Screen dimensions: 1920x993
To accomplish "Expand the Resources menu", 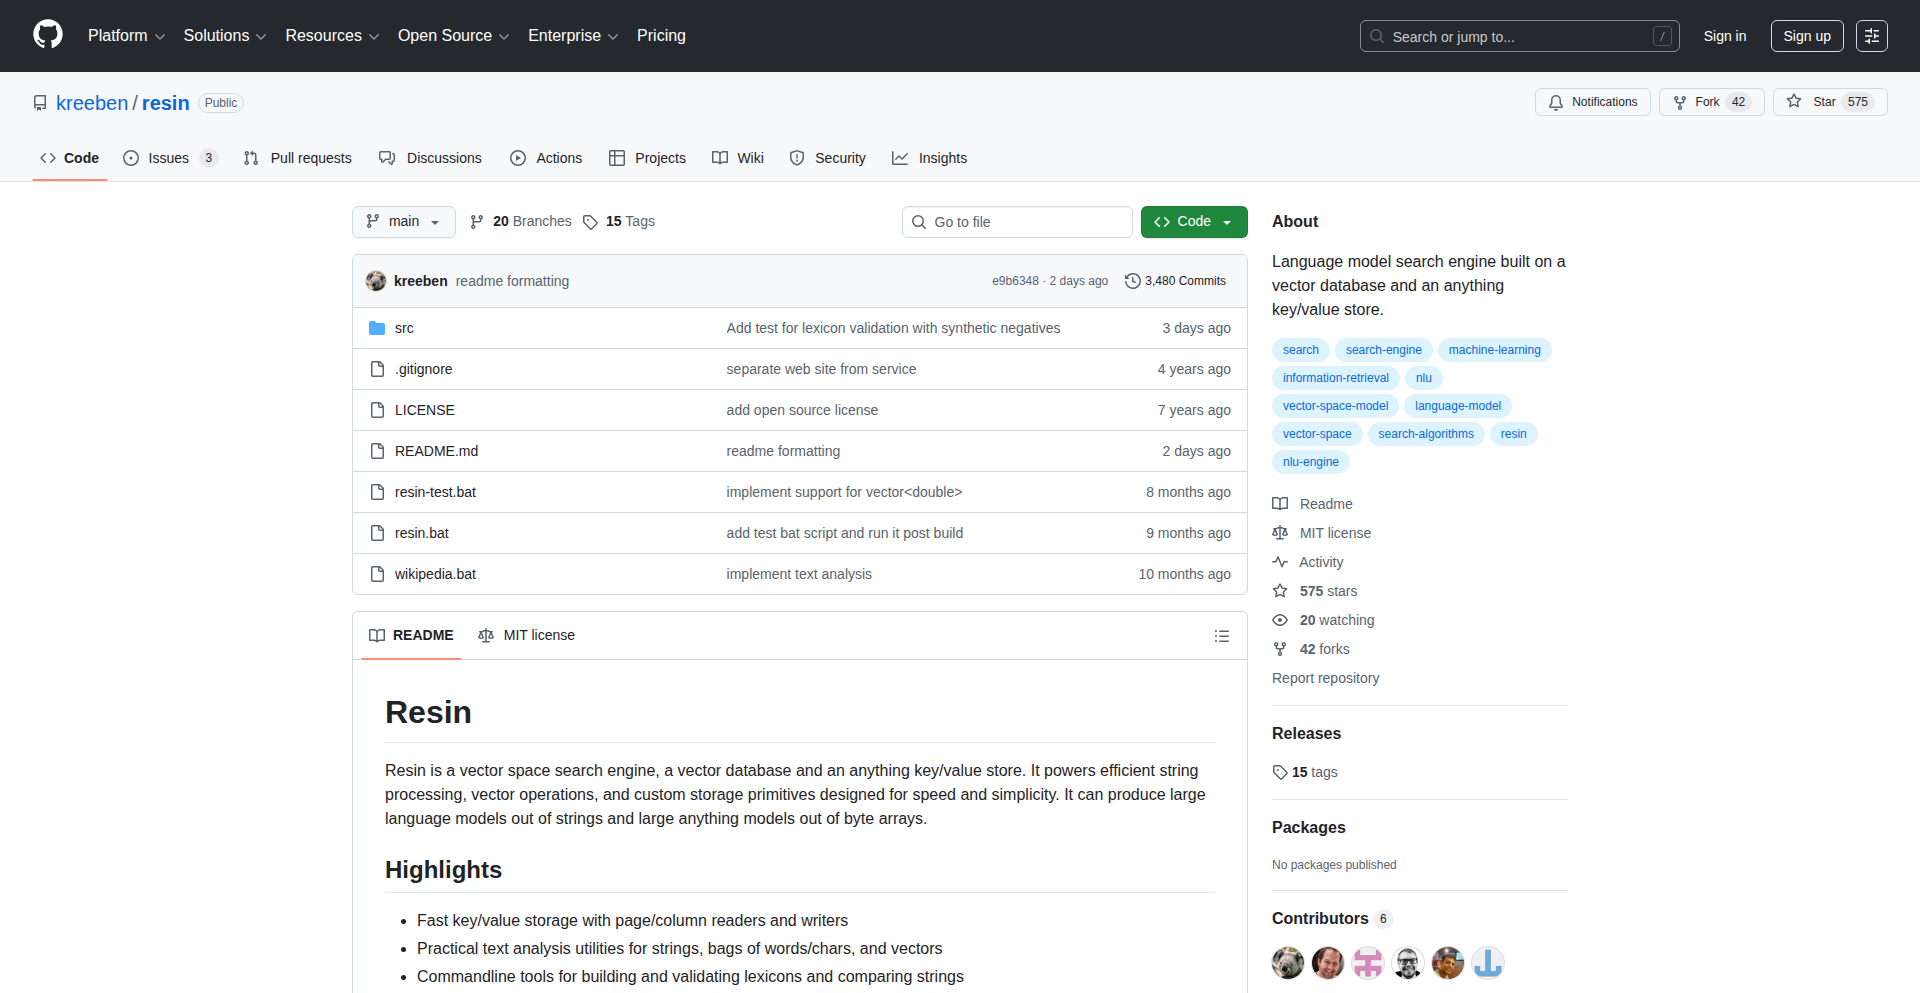I will [332, 36].
